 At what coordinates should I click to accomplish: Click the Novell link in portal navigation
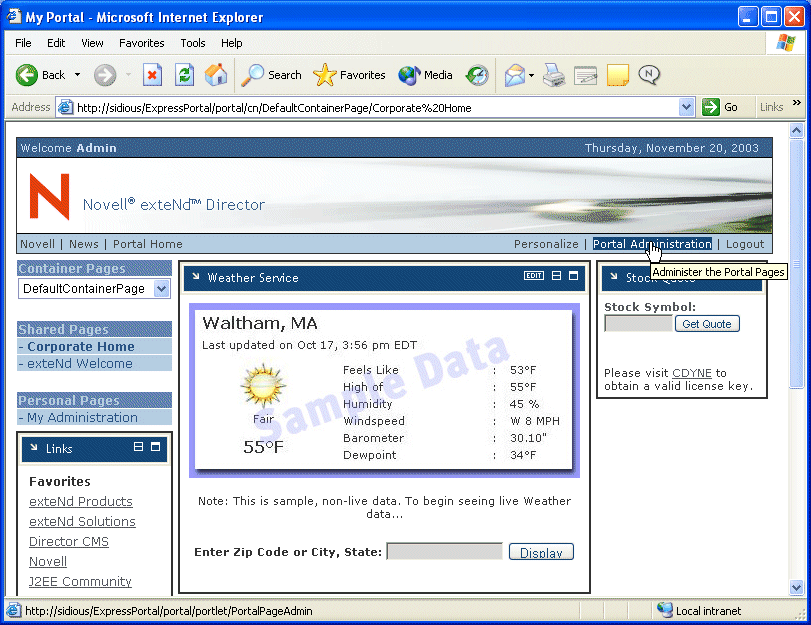[x=37, y=244]
